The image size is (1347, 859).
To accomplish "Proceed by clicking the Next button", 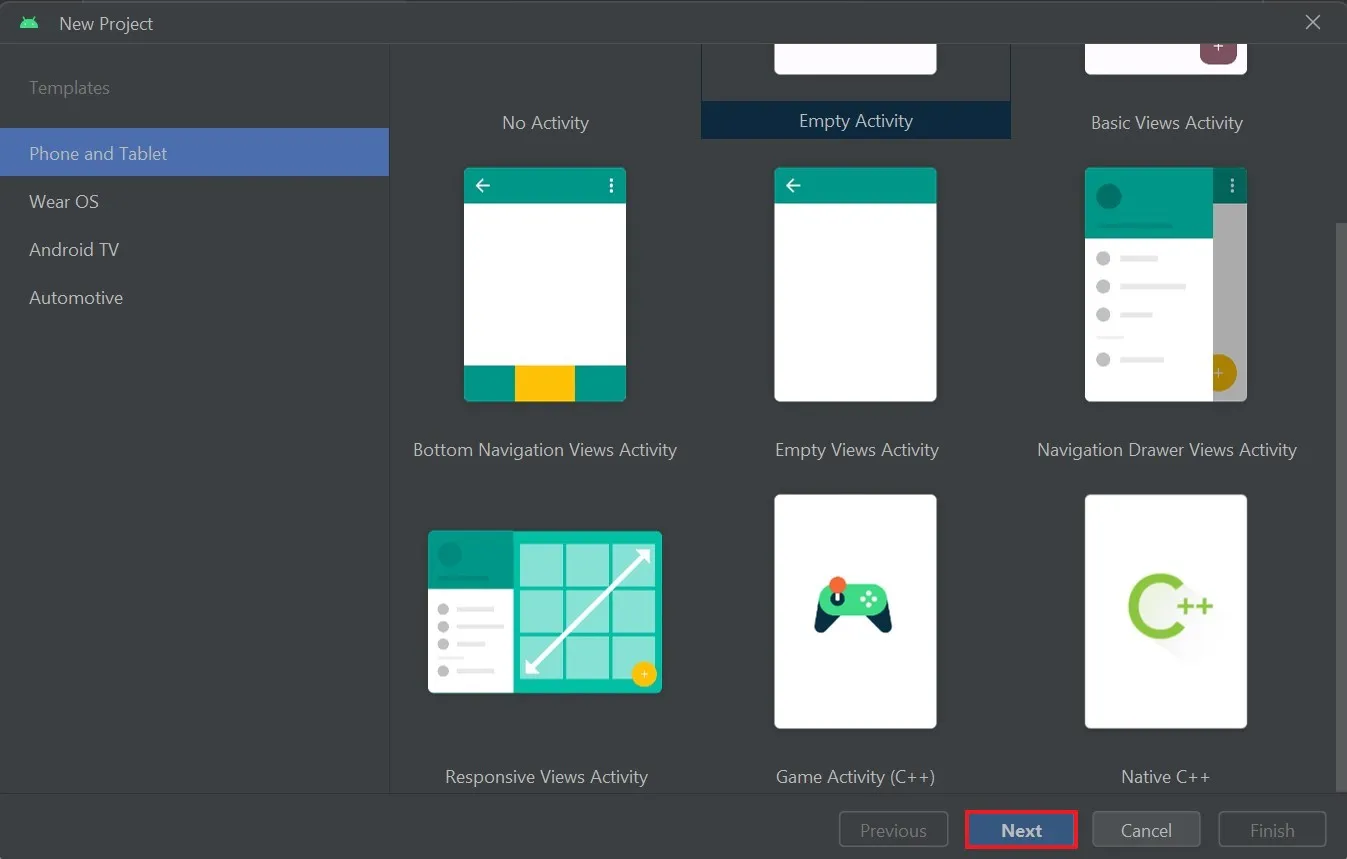I will point(1021,830).
